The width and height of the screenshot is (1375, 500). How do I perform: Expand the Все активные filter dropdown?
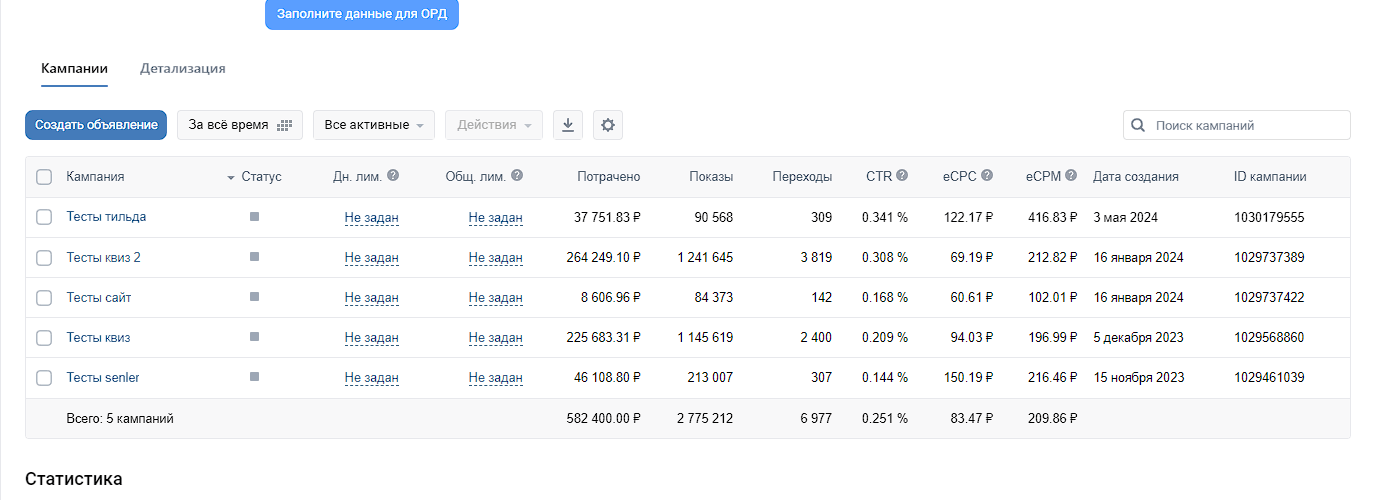pos(374,125)
